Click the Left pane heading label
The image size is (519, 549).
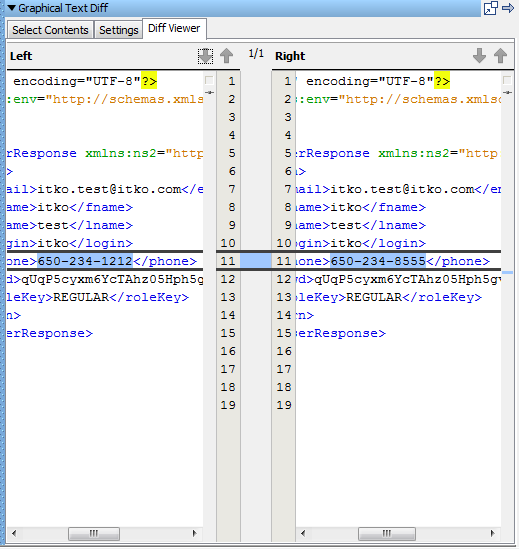click(21, 56)
